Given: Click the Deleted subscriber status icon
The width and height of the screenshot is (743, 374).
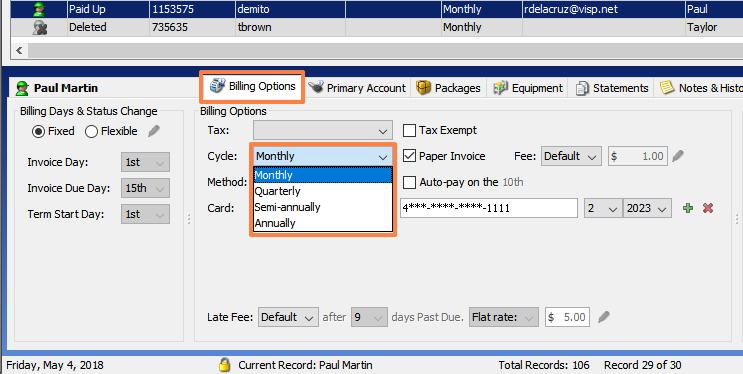Looking at the screenshot, I should (39, 27).
